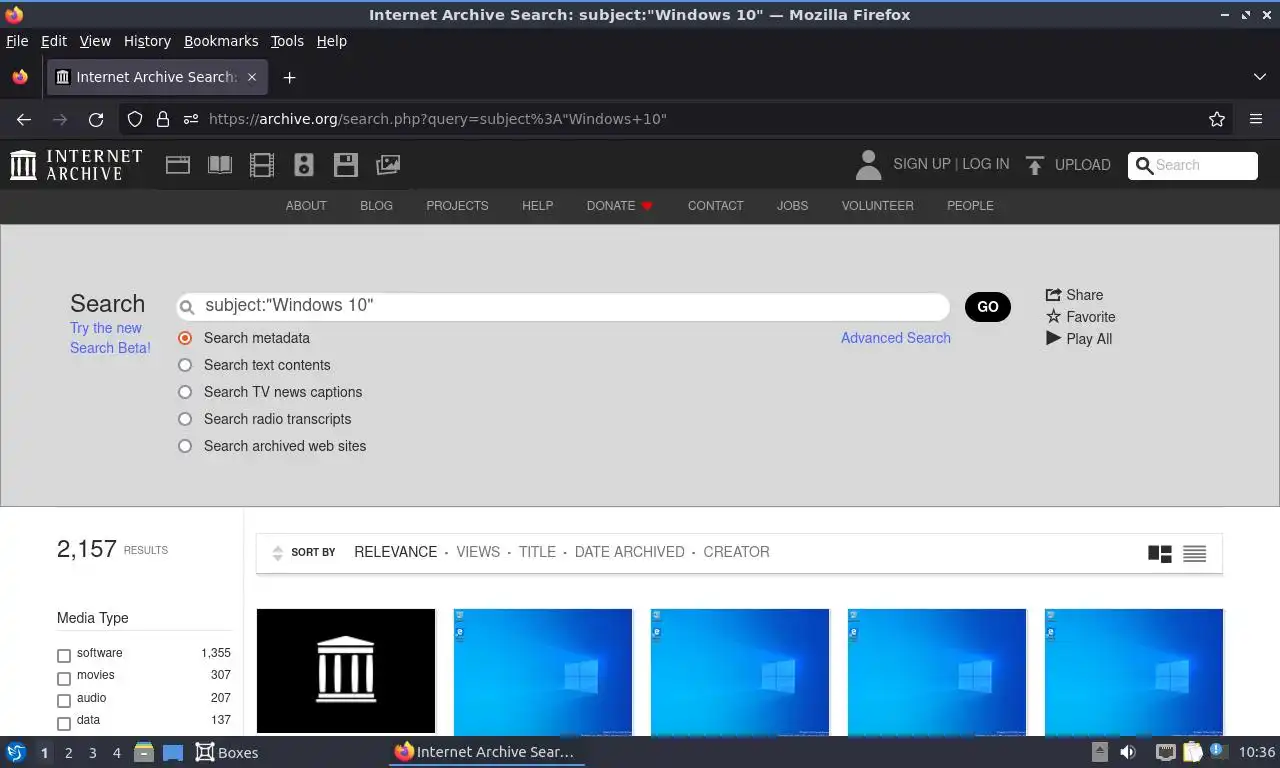Toggle the sort direction arrows
The height and width of the screenshot is (768, 1280).
pos(278,553)
